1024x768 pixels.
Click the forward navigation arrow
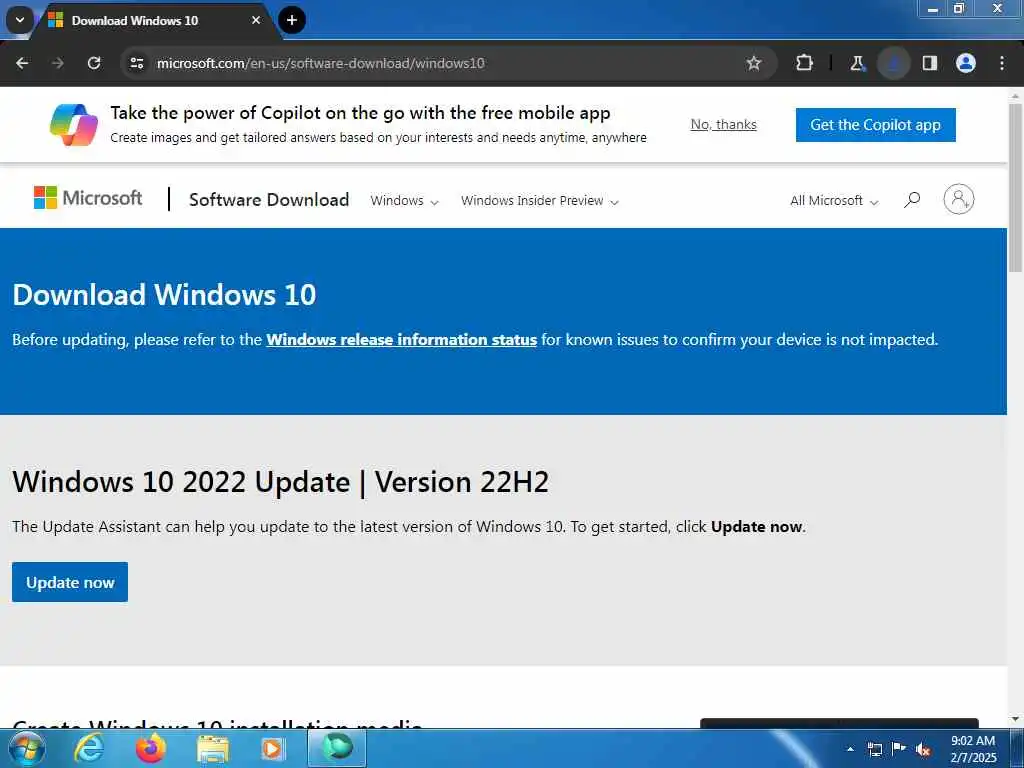point(58,63)
